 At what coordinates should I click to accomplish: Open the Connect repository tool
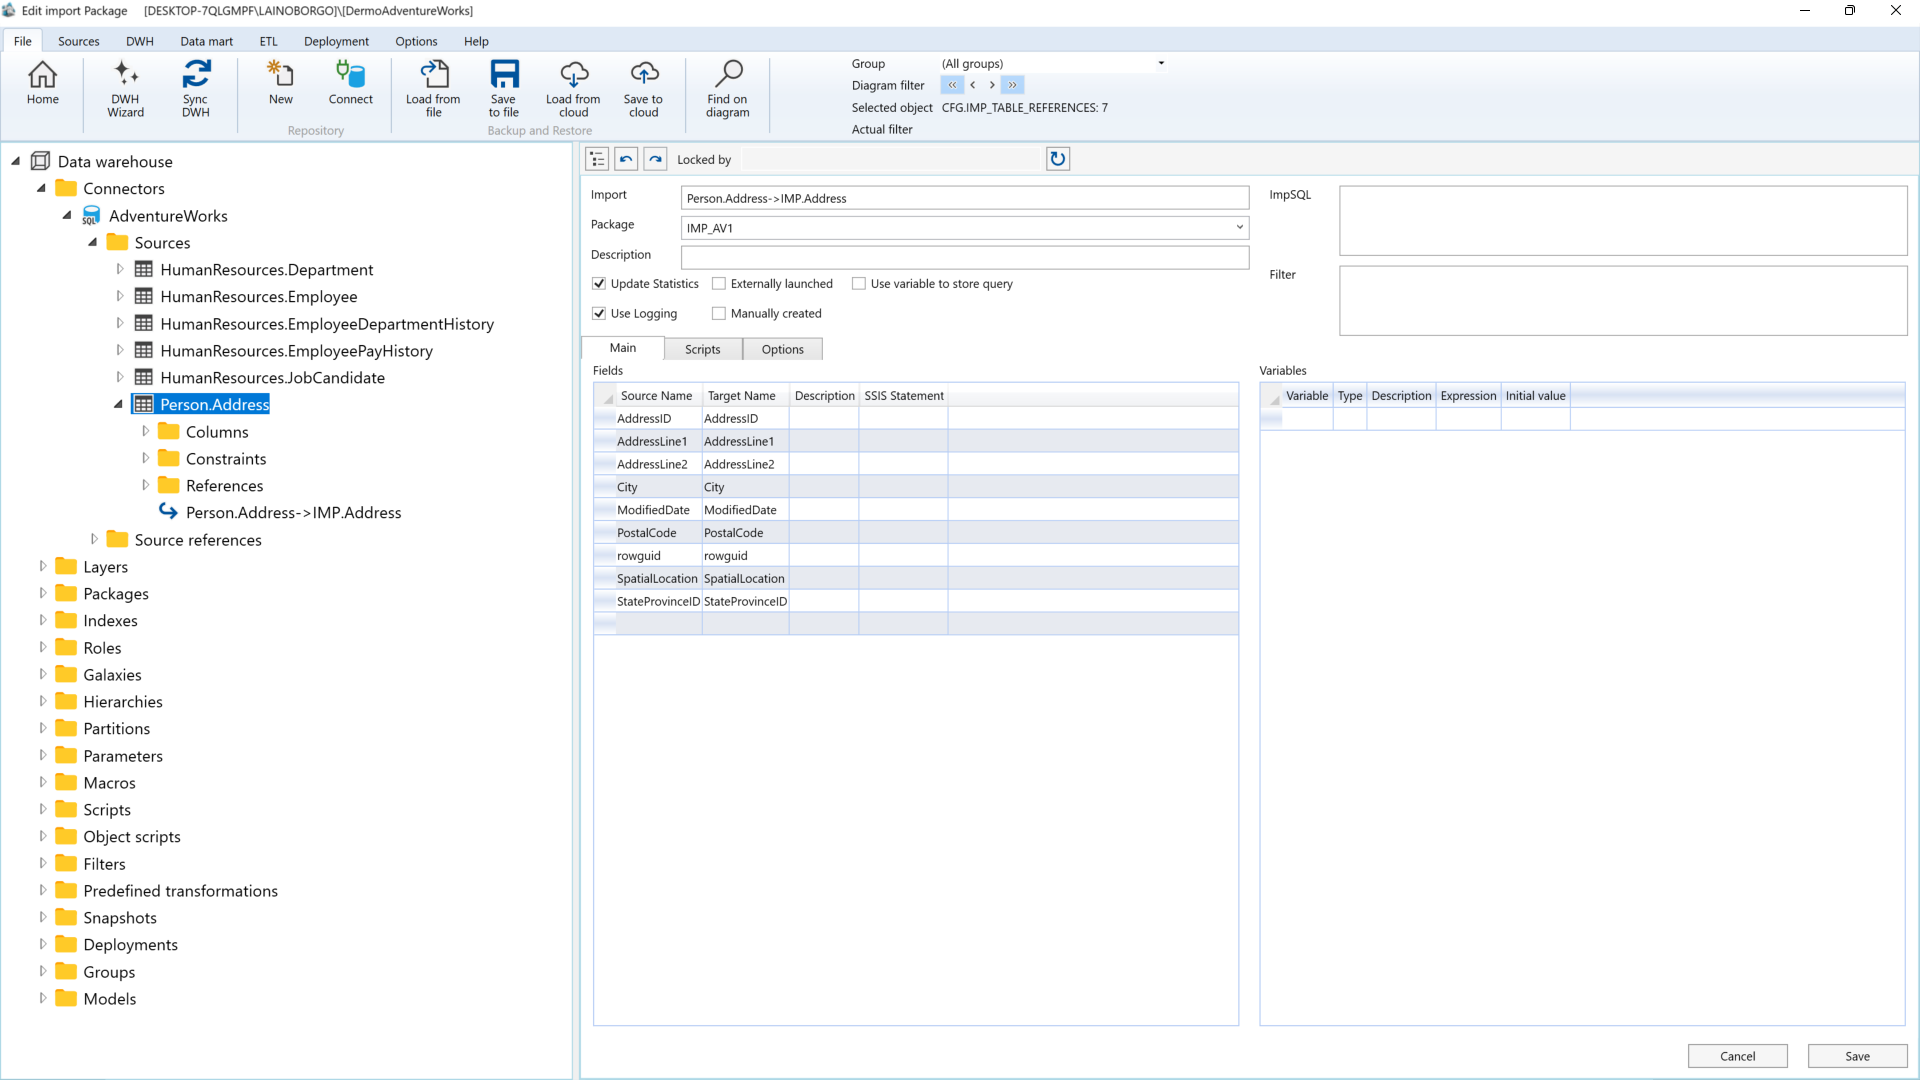point(350,83)
